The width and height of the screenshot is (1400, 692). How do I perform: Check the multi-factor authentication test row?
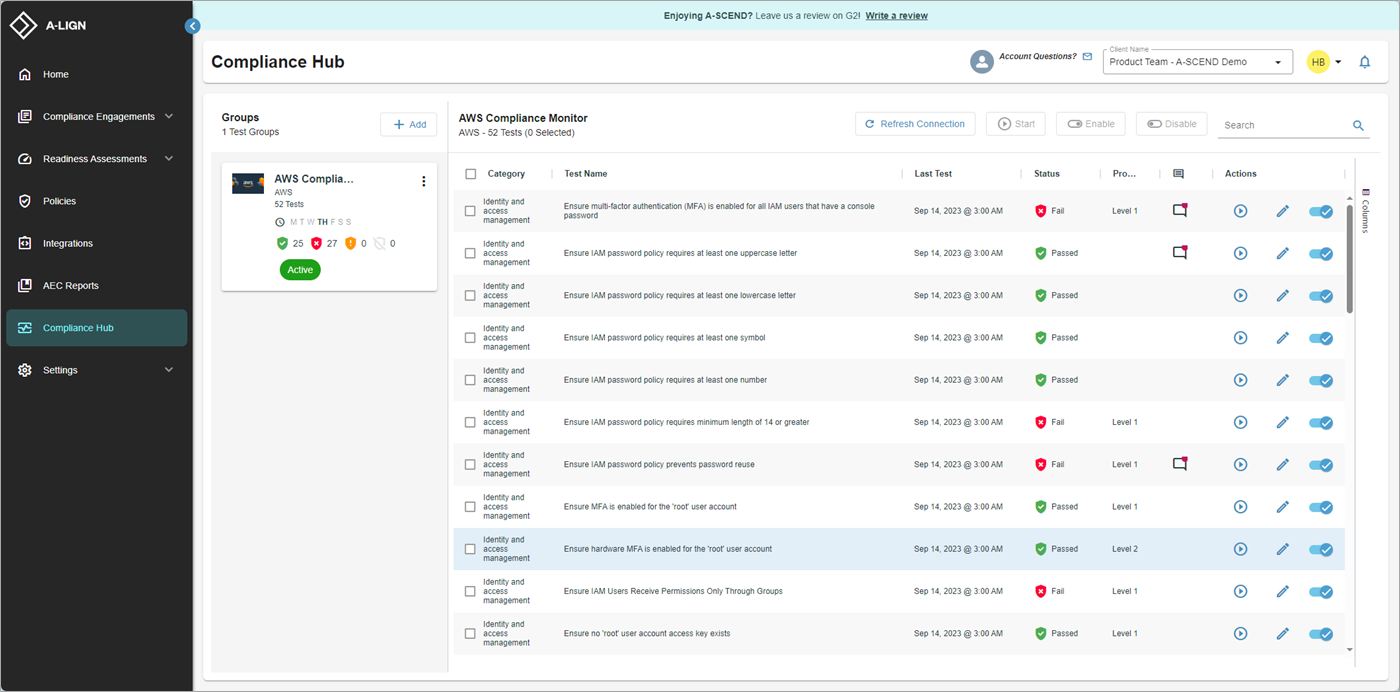[471, 211]
